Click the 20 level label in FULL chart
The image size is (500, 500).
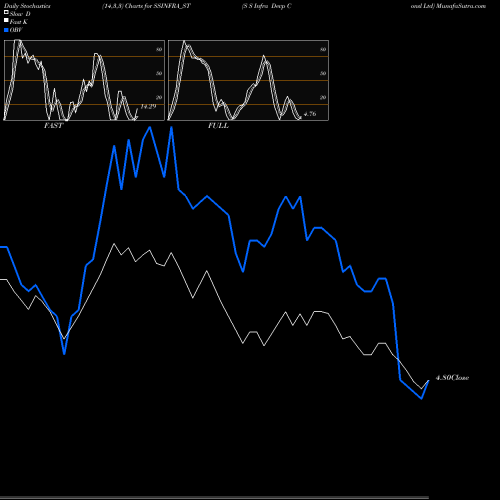pyautogui.click(x=323, y=97)
